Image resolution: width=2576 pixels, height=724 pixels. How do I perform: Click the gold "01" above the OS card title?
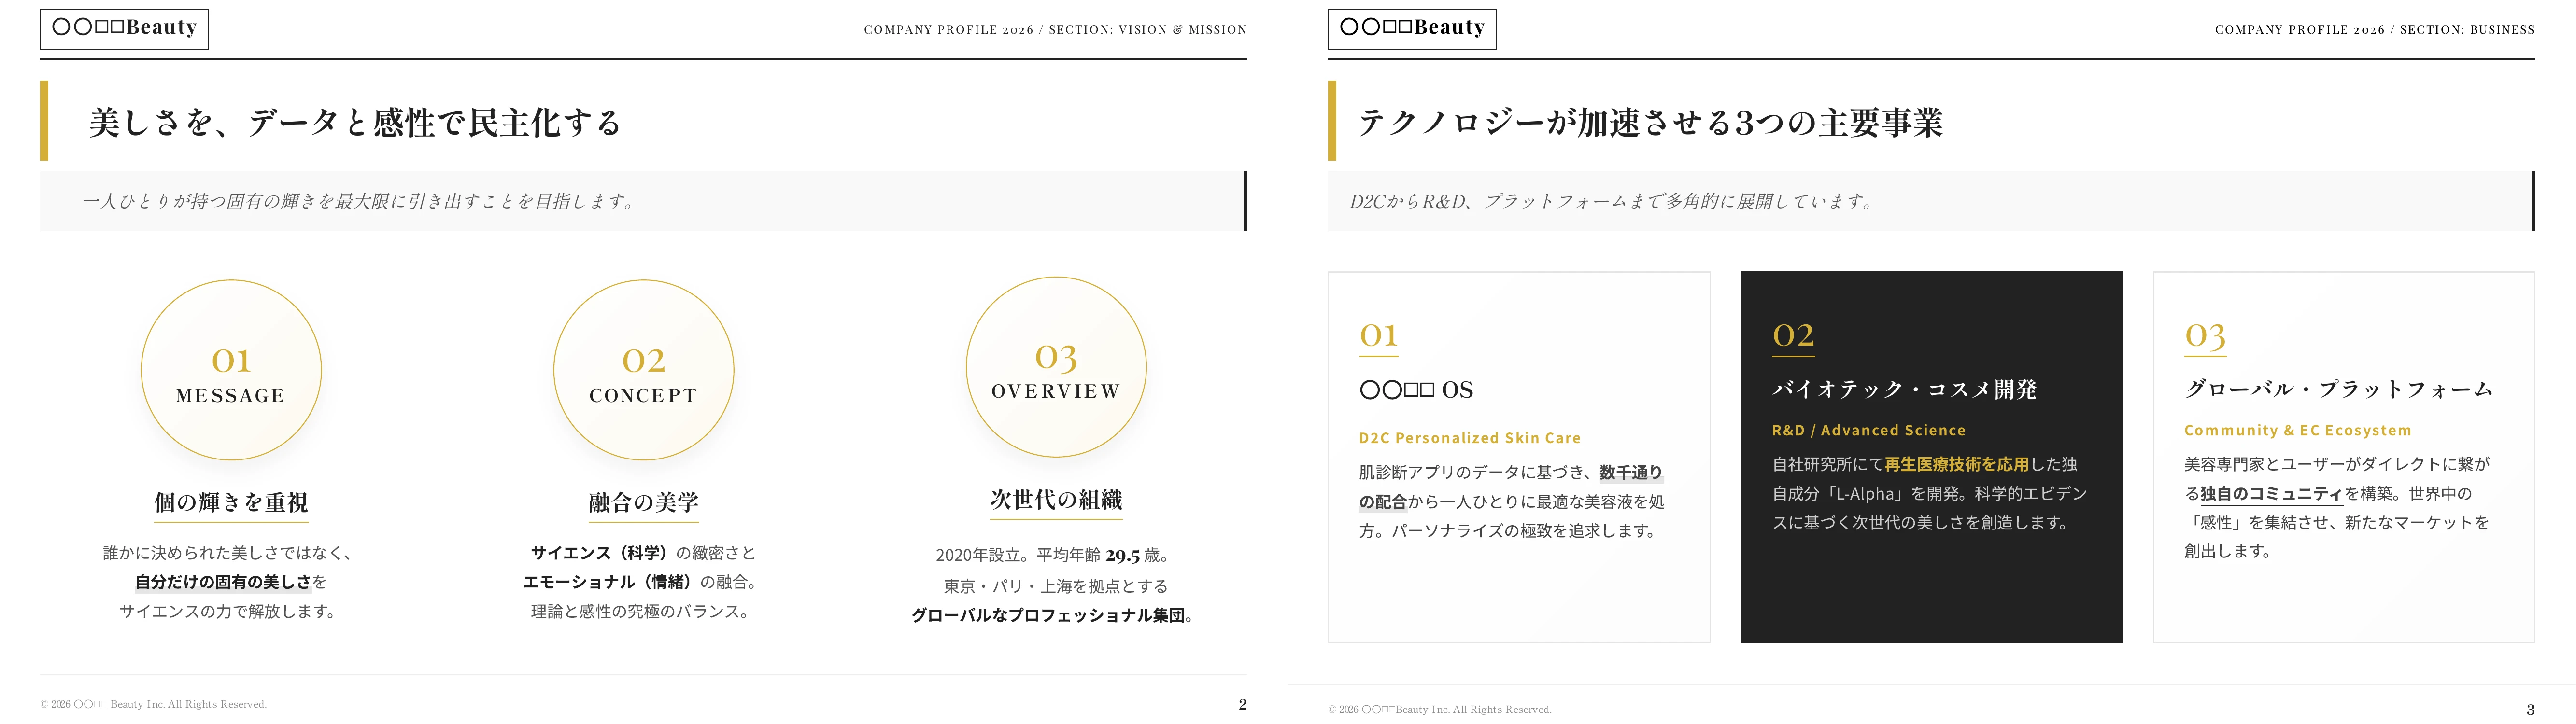coord(1378,335)
